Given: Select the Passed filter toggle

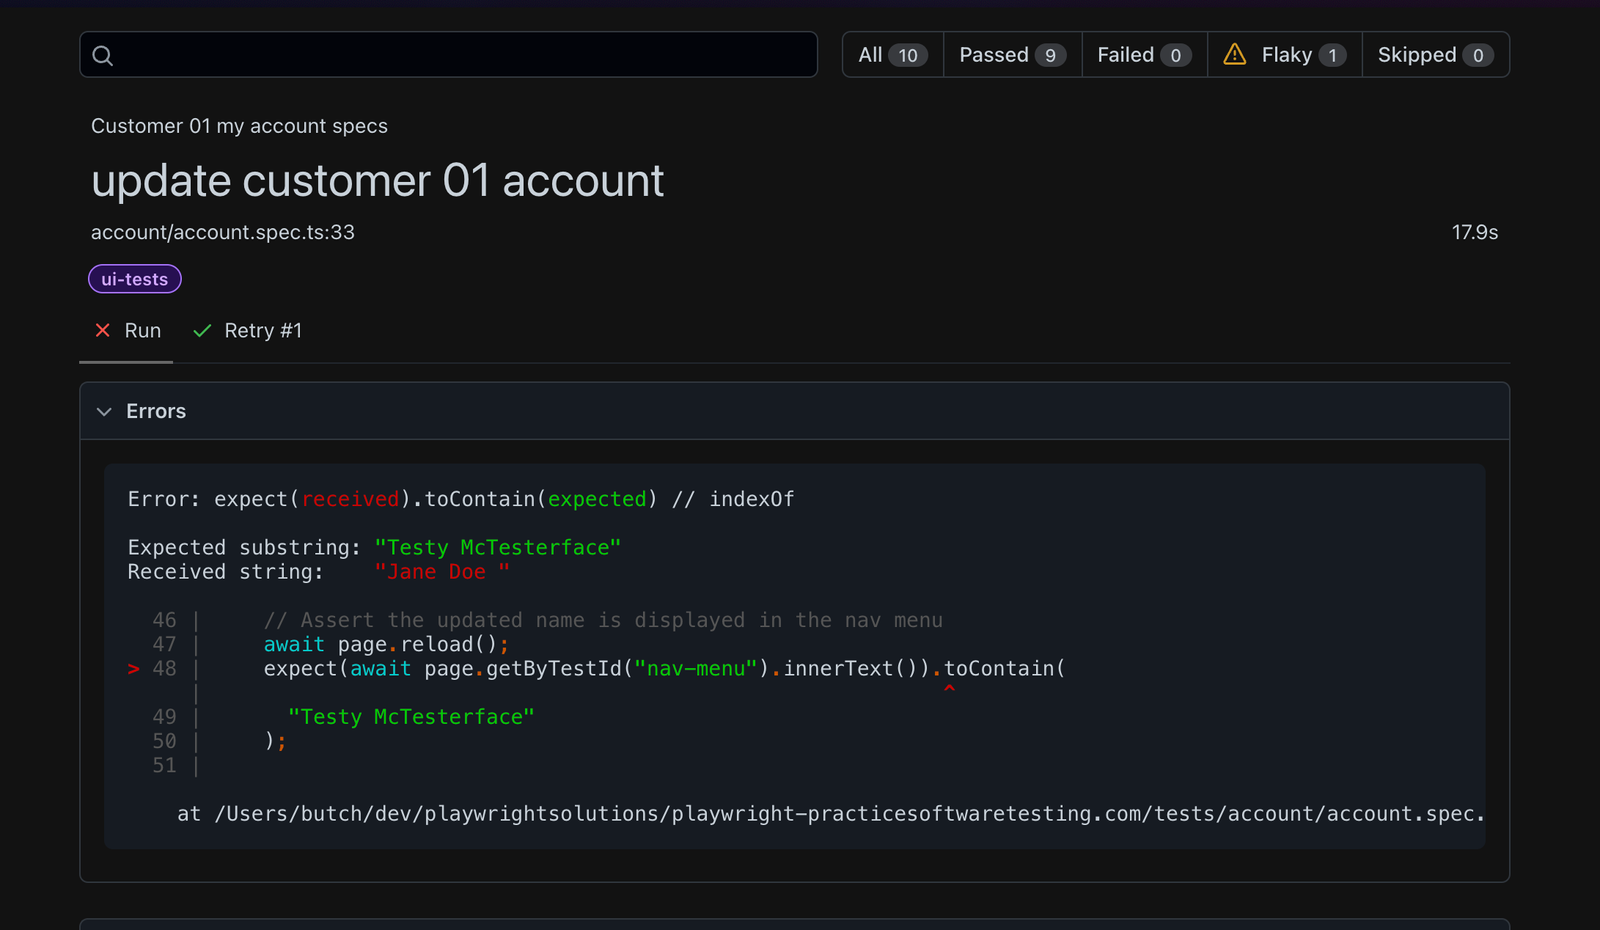Looking at the screenshot, I should click(x=1011, y=55).
